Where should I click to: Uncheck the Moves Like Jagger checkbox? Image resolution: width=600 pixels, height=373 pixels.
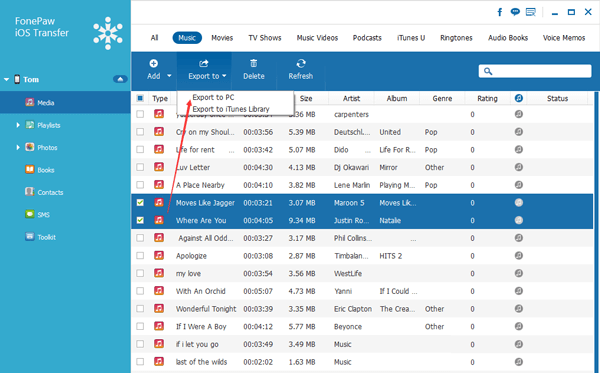click(x=140, y=202)
